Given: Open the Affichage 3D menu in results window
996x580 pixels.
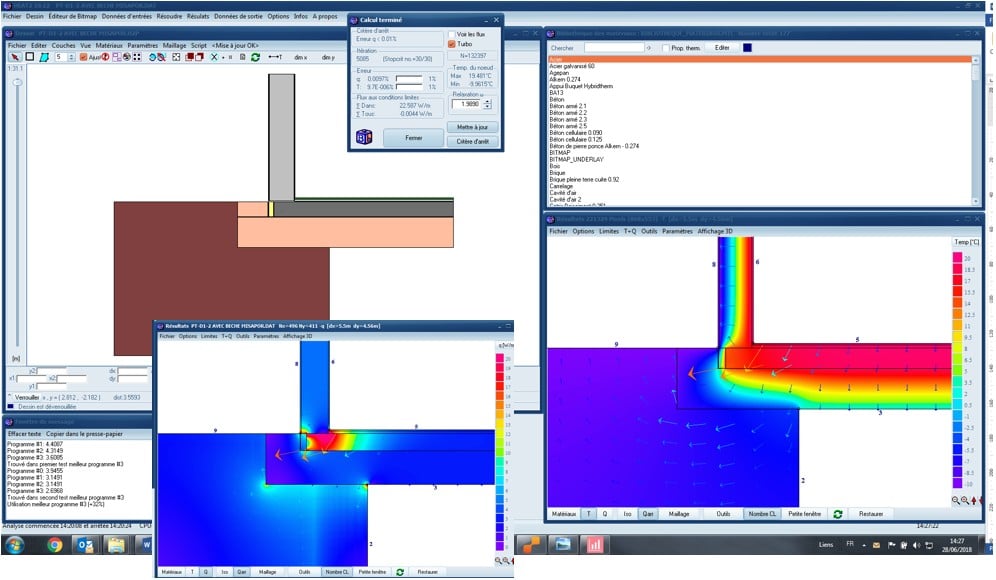Looking at the screenshot, I should (716, 231).
